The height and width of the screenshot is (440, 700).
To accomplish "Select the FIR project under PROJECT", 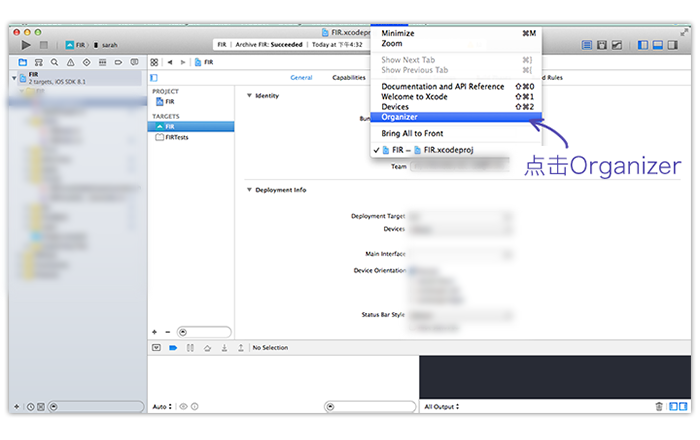I will coord(191,102).
